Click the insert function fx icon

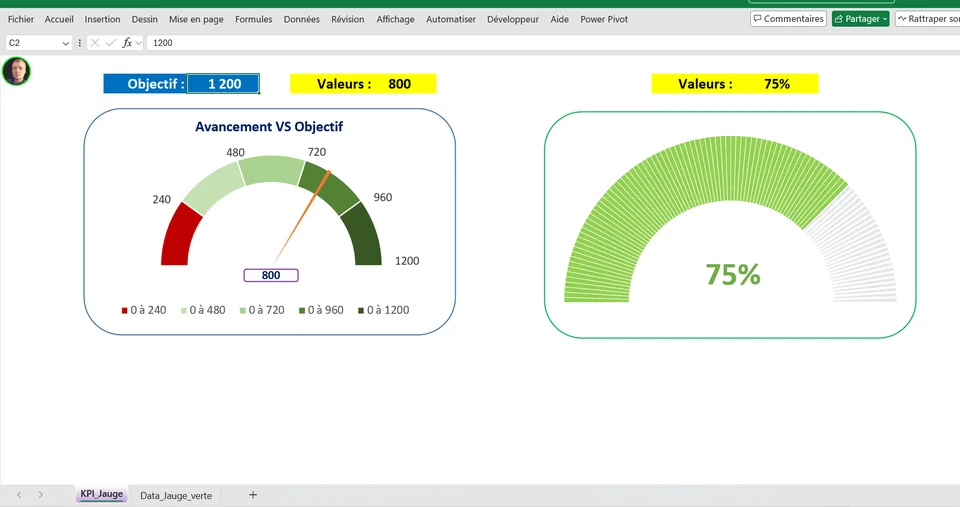click(x=127, y=43)
